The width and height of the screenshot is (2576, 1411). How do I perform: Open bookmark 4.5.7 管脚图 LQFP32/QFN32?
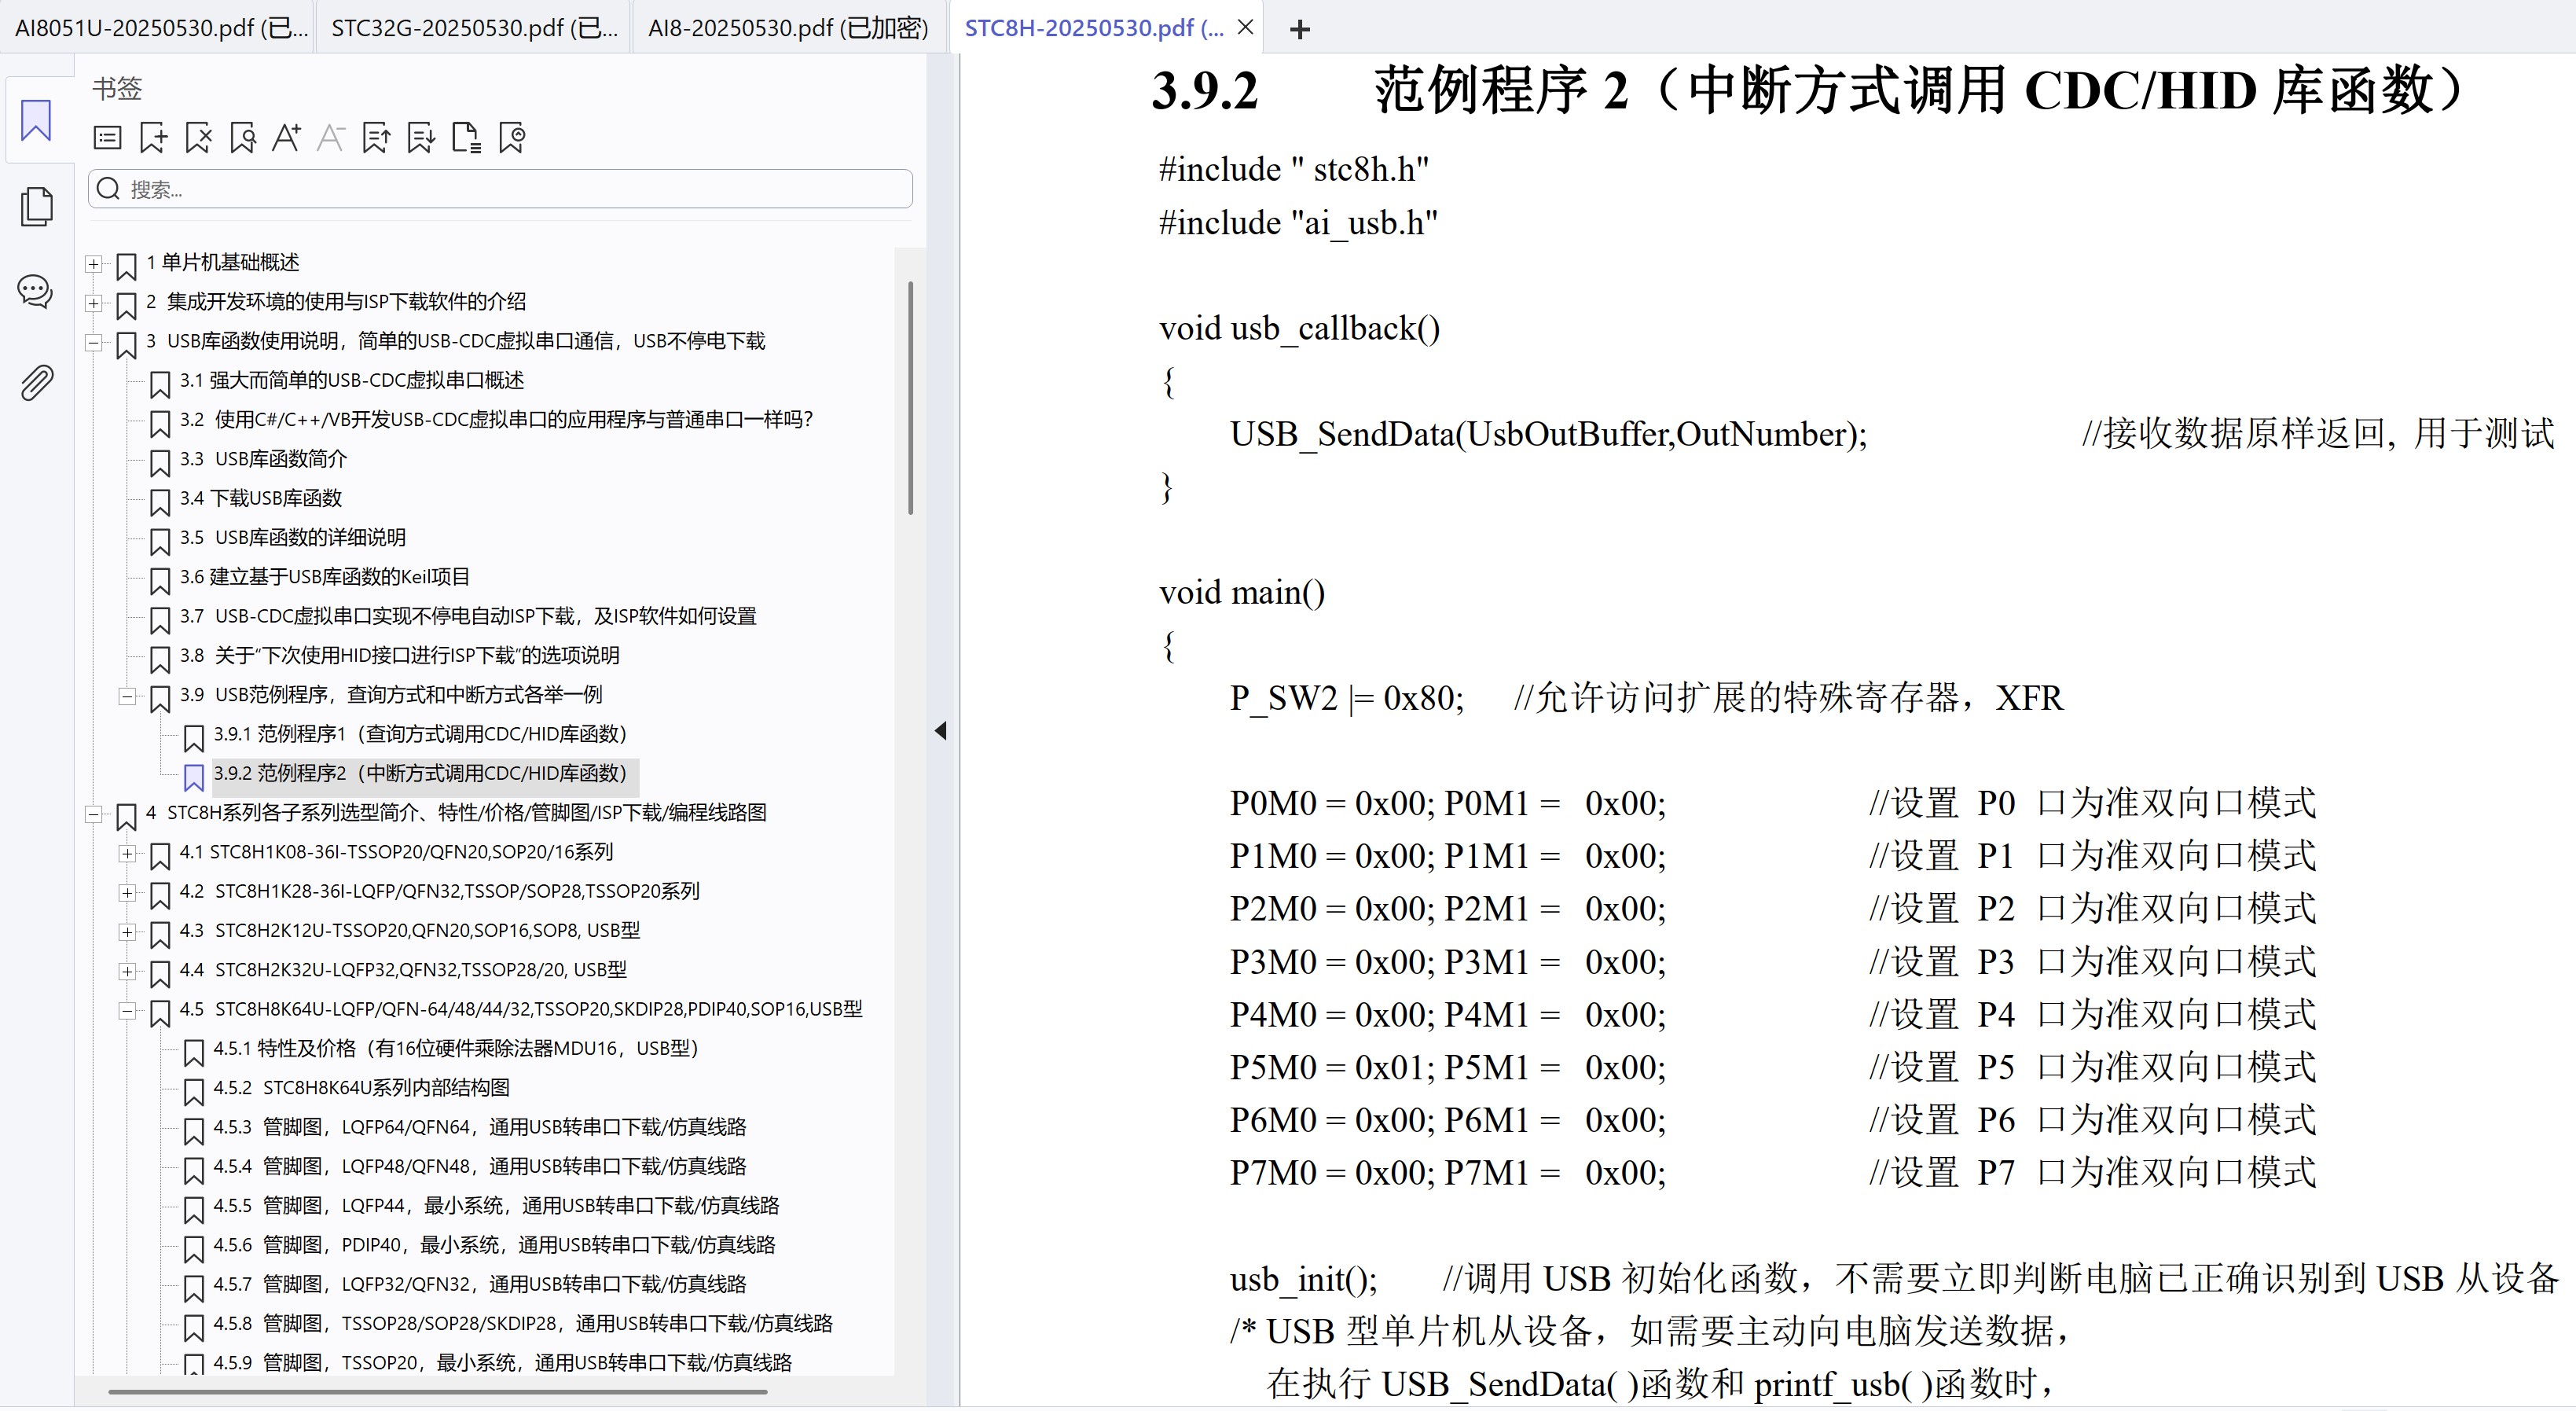pyautogui.click(x=480, y=1284)
